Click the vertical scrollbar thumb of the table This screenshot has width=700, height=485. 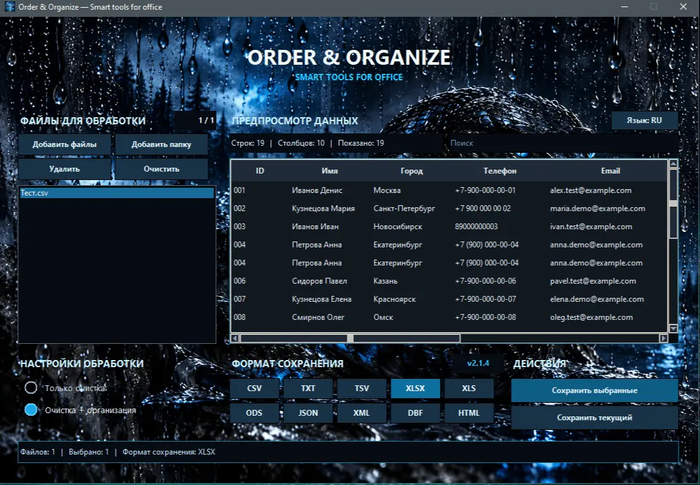coord(673,204)
